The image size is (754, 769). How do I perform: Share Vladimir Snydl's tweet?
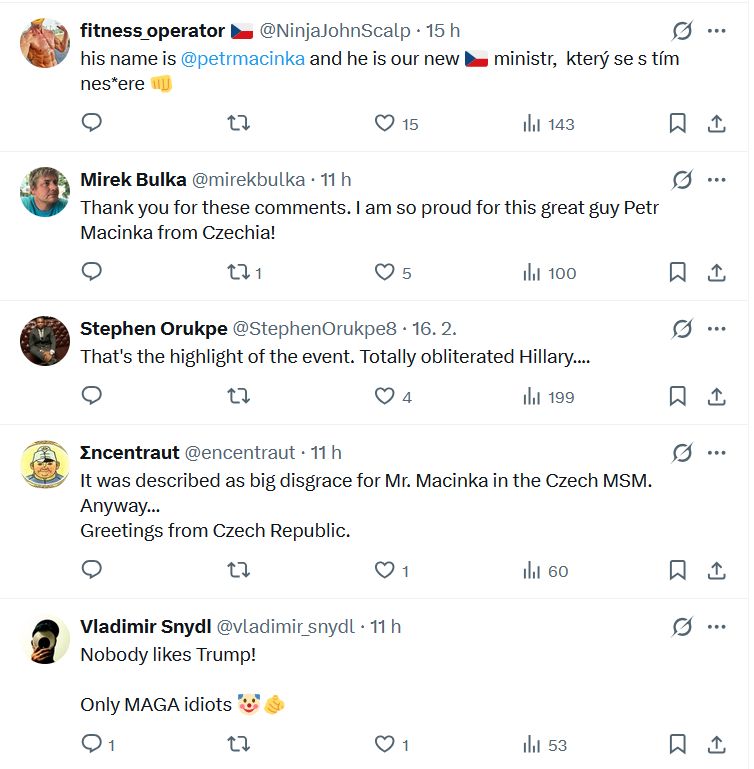(716, 744)
